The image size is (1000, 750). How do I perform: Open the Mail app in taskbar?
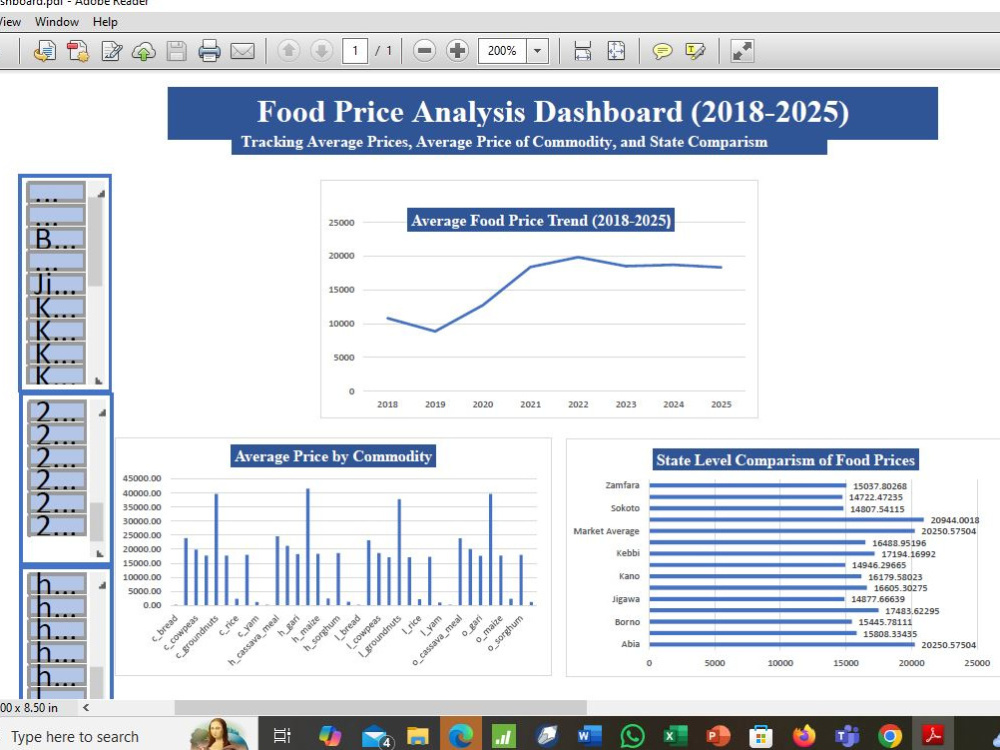click(376, 736)
